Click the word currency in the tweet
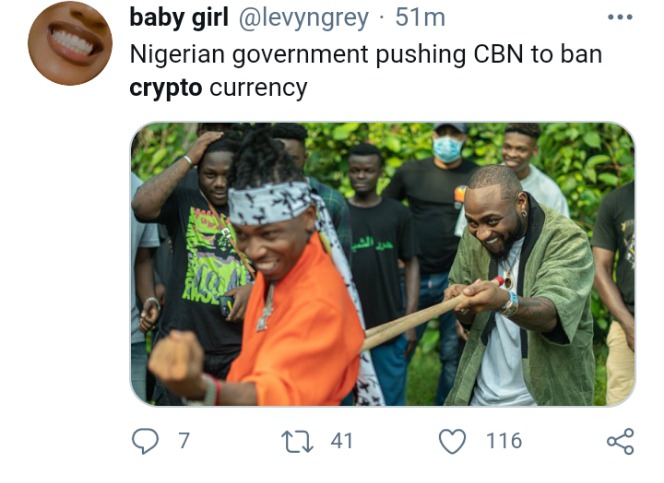Viewport: 664px width, 483px height. (x=258, y=88)
